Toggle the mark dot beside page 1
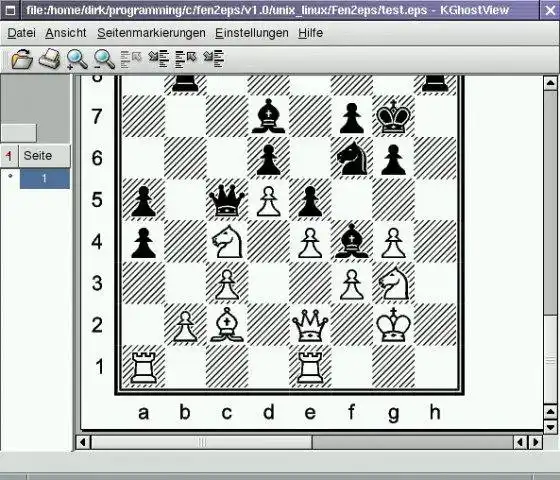 pyautogui.click(x=10, y=176)
